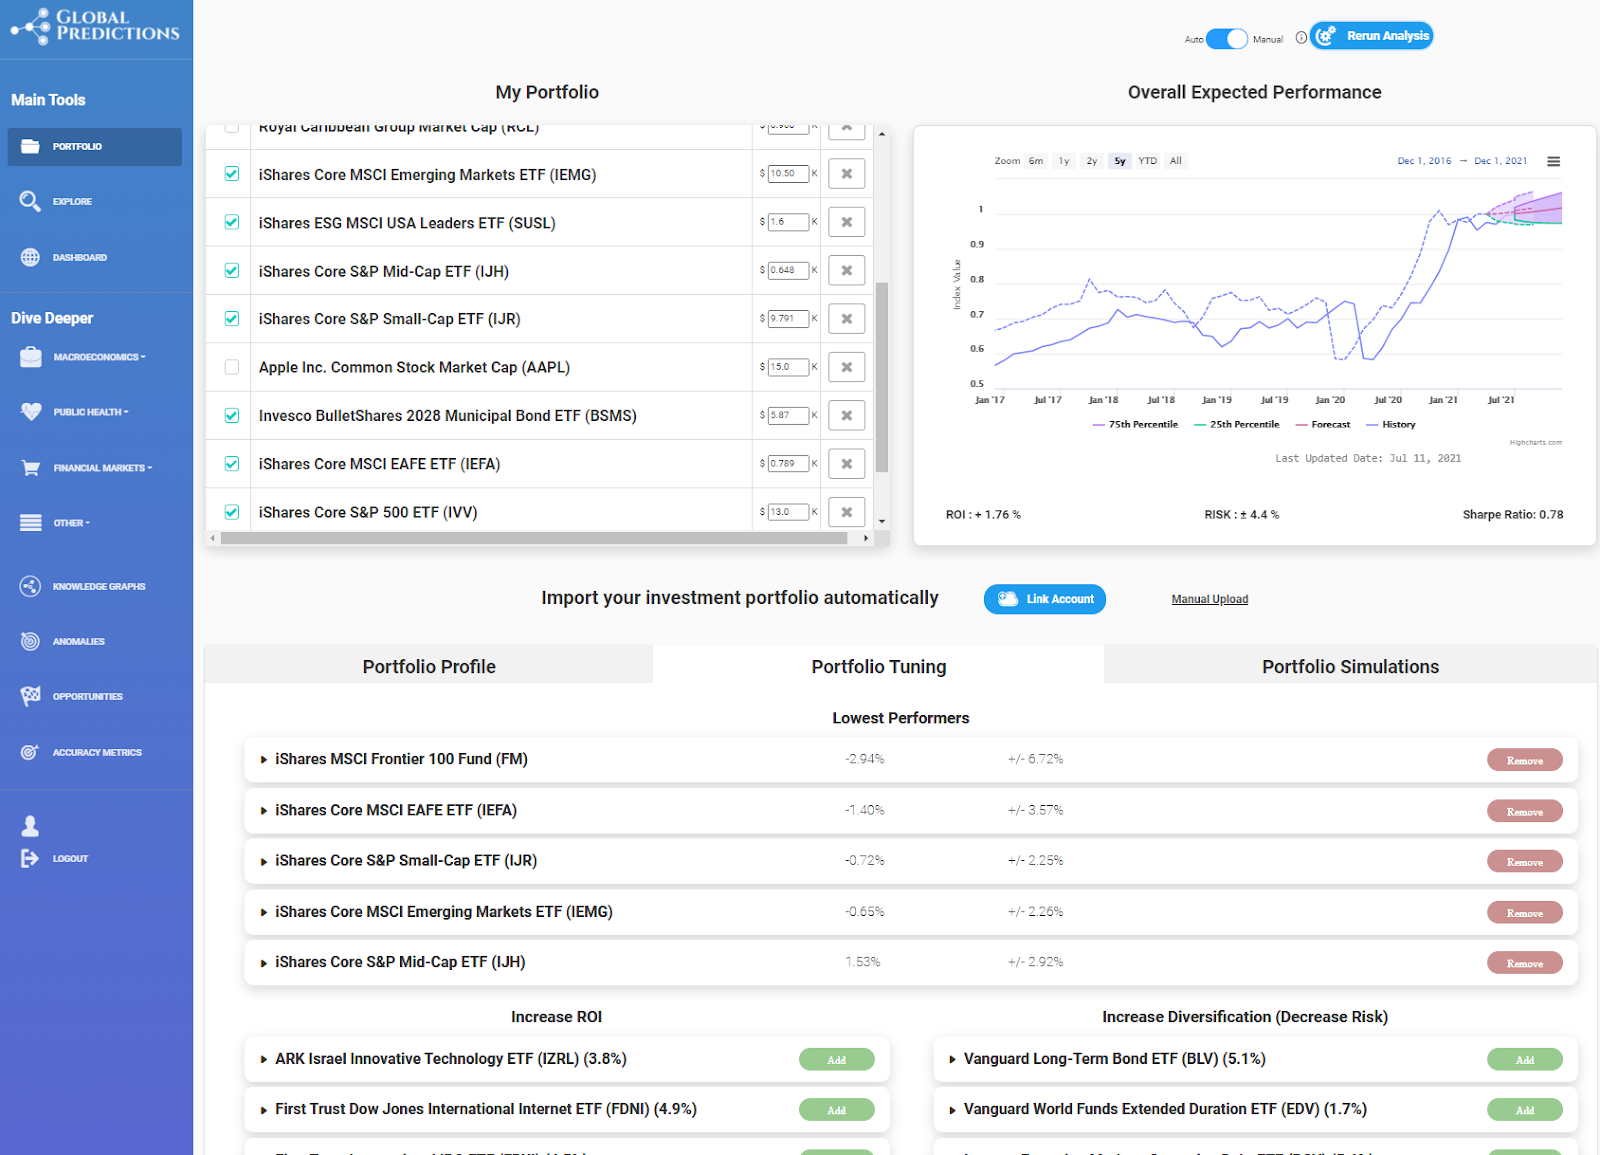Check Apple Inc. Common Stock checkbox
The height and width of the screenshot is (1155, 1600).
tap(232, 367)
